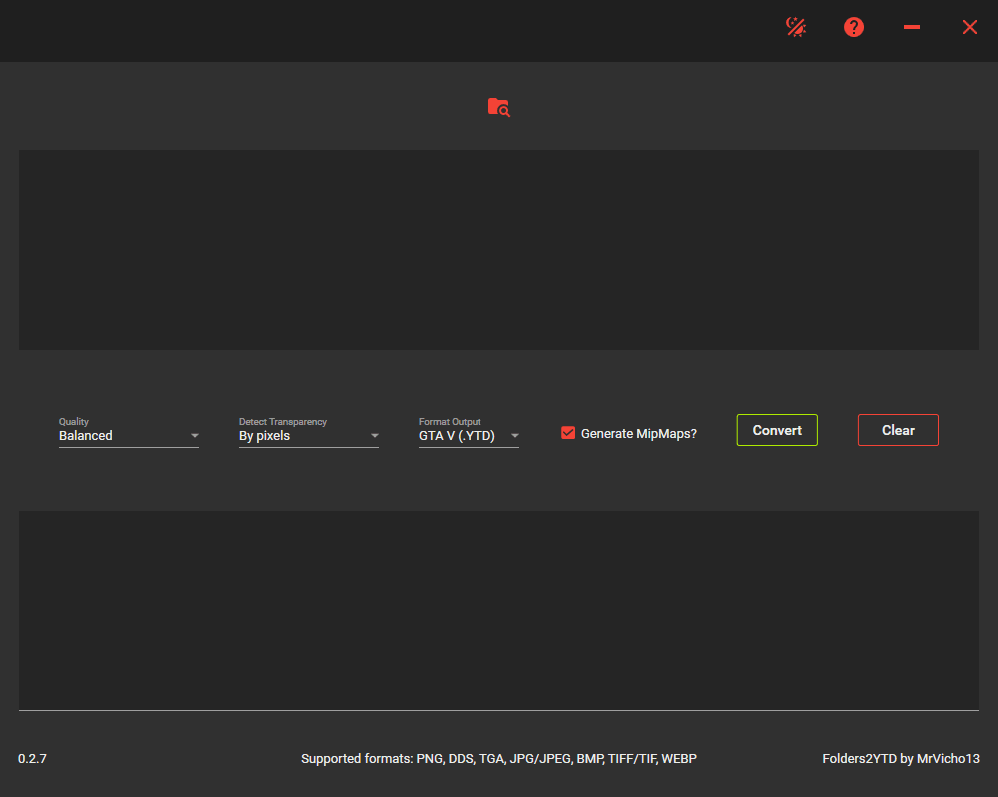Click the "Folders2YTD by MrVicho13" credit
The image size is (998, 797).
point(900,759)
